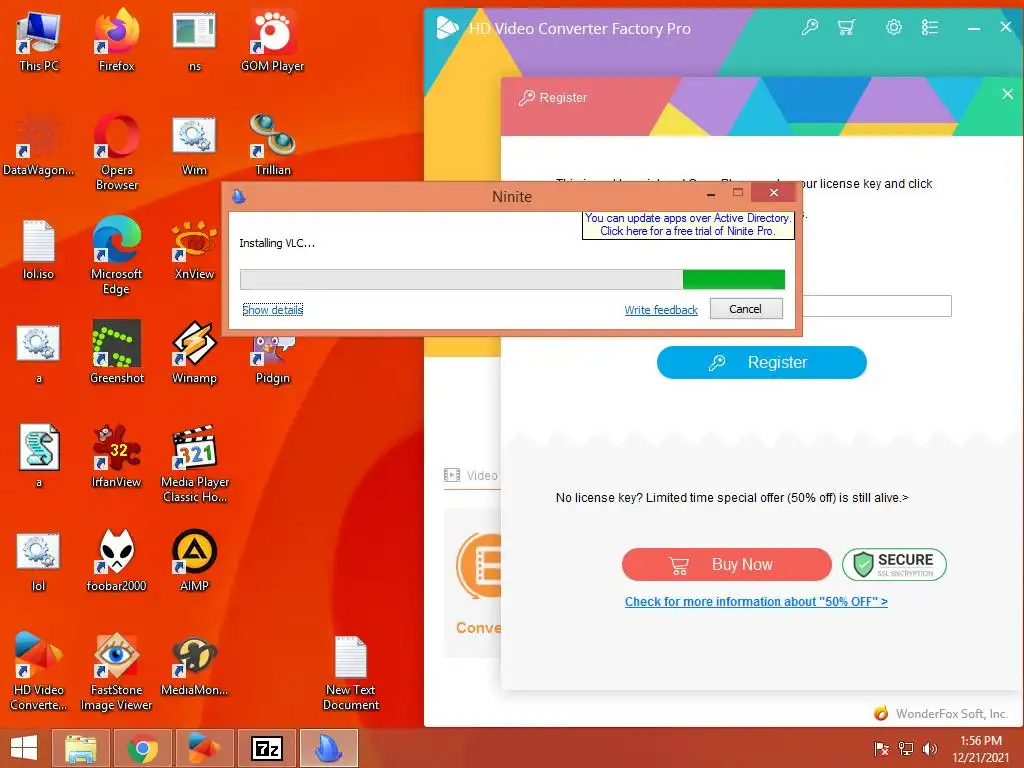Screen dimensions: 1024x768
Task: Click the blue Register button
Action: tap(761, 362)
